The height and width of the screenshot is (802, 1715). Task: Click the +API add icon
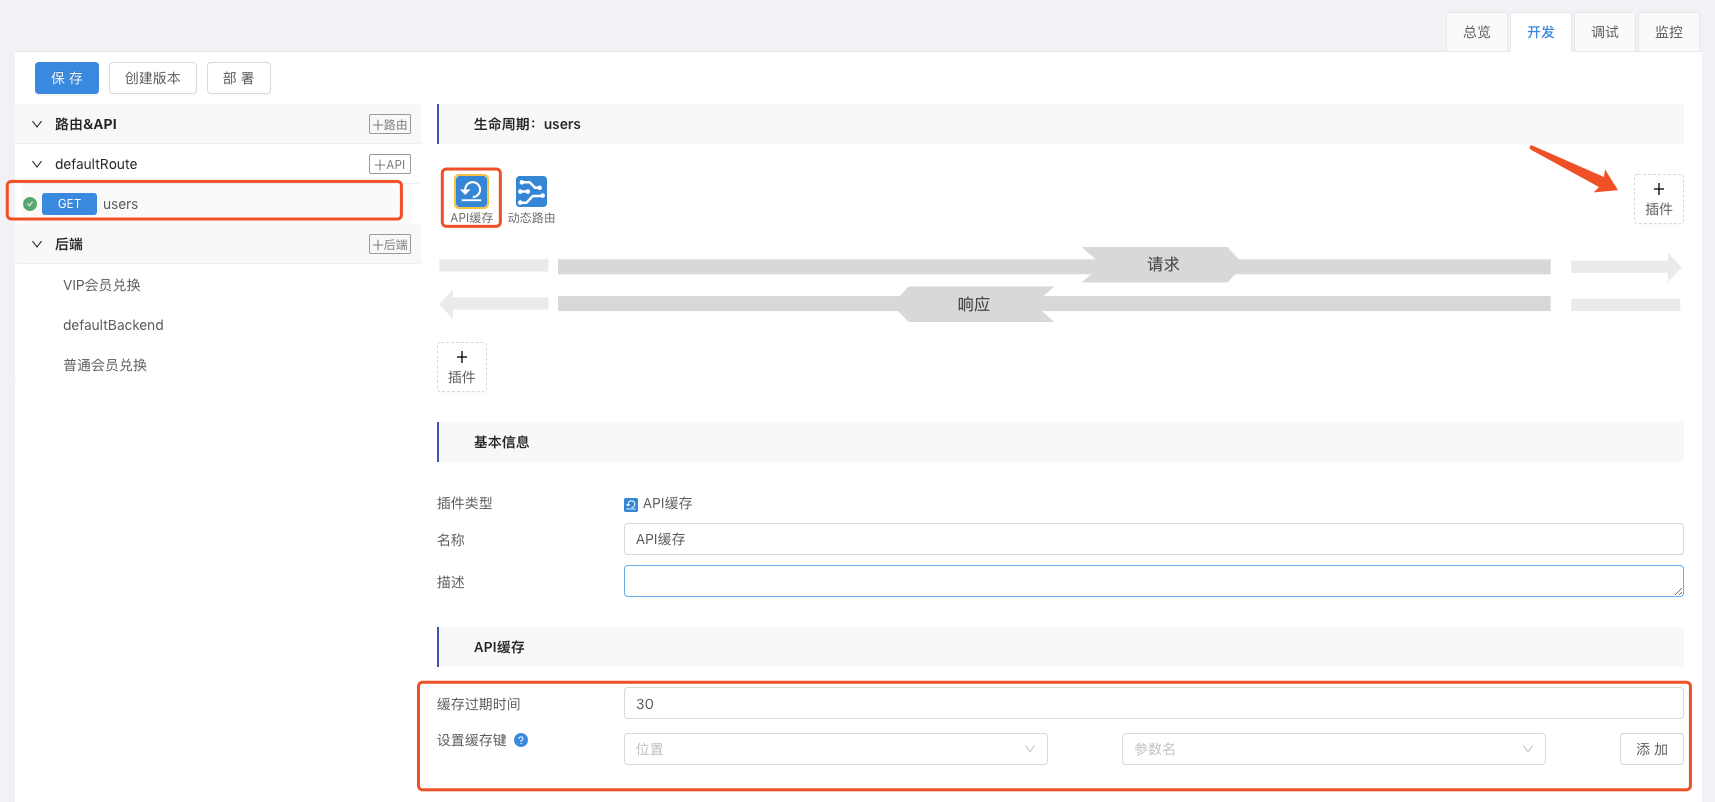[x=389, y=164]
